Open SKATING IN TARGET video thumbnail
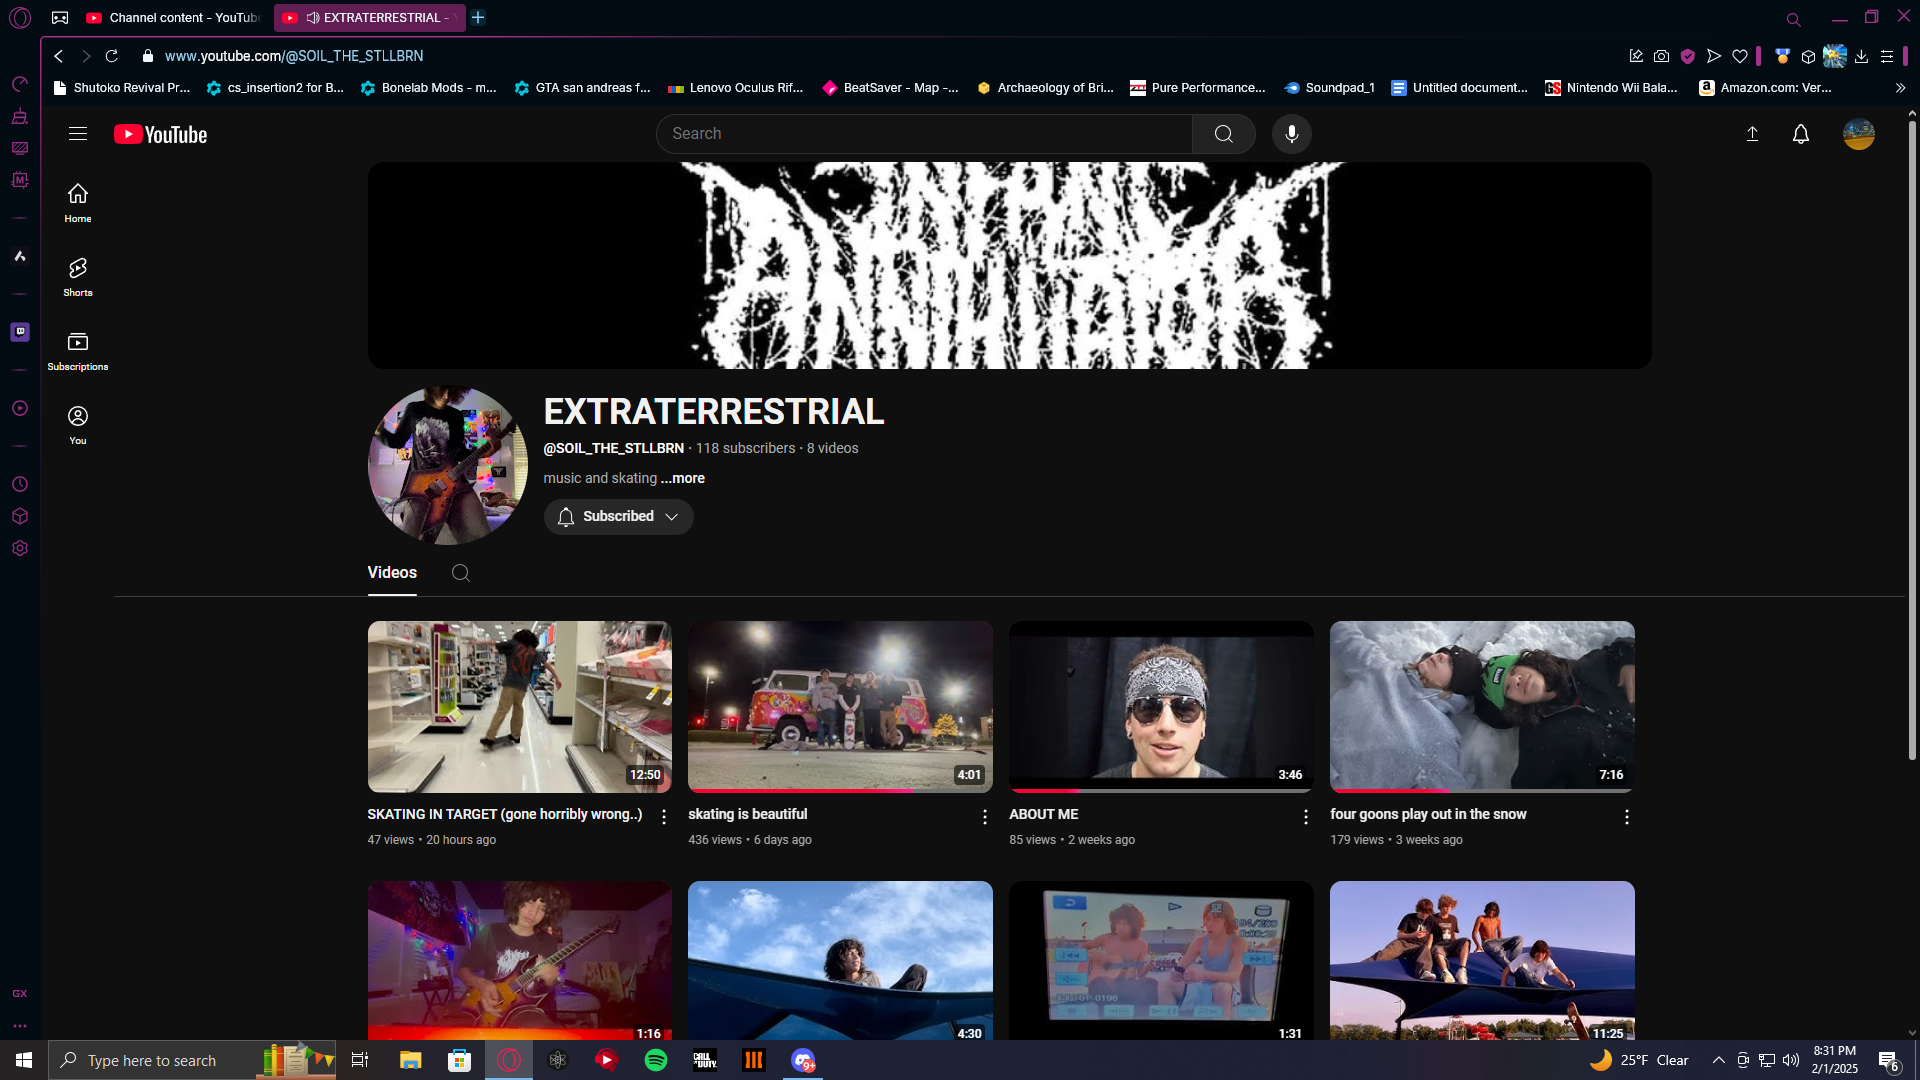 pos(519,706)
